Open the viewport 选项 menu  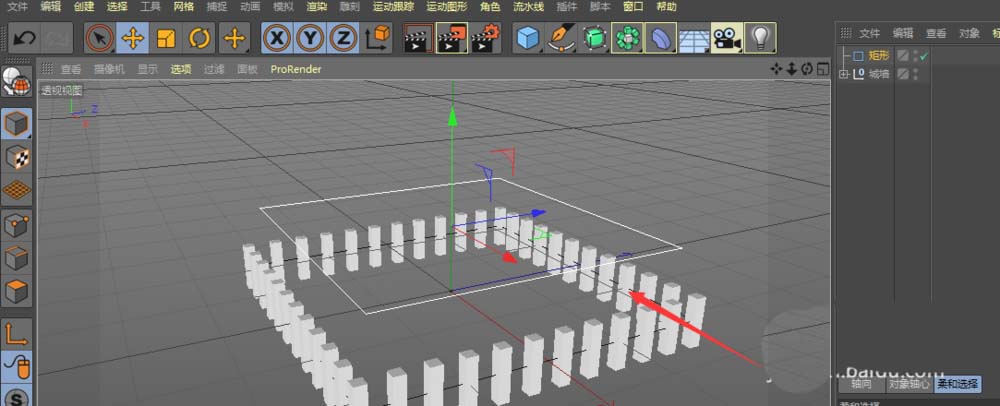click(181, 69)
